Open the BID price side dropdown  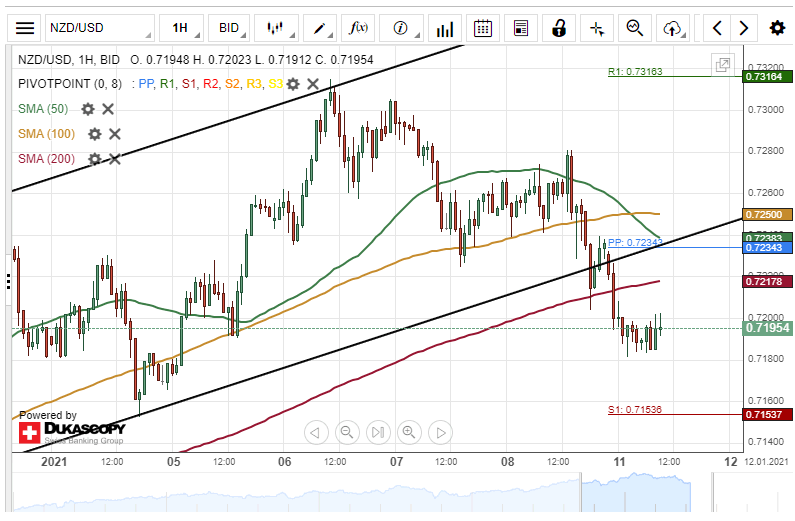click(x=229, y=27)
